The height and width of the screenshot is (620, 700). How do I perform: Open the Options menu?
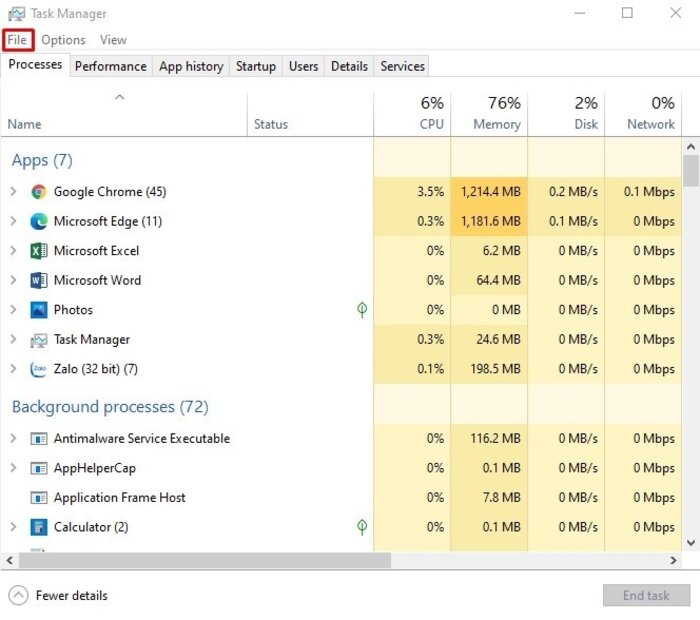(63, 40)
